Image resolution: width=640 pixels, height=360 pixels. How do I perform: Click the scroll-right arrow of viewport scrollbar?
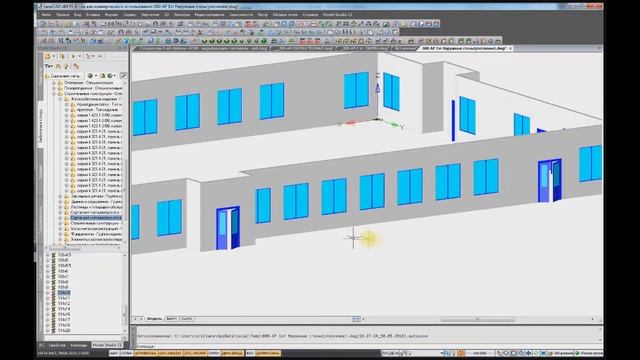click(593, 319)
